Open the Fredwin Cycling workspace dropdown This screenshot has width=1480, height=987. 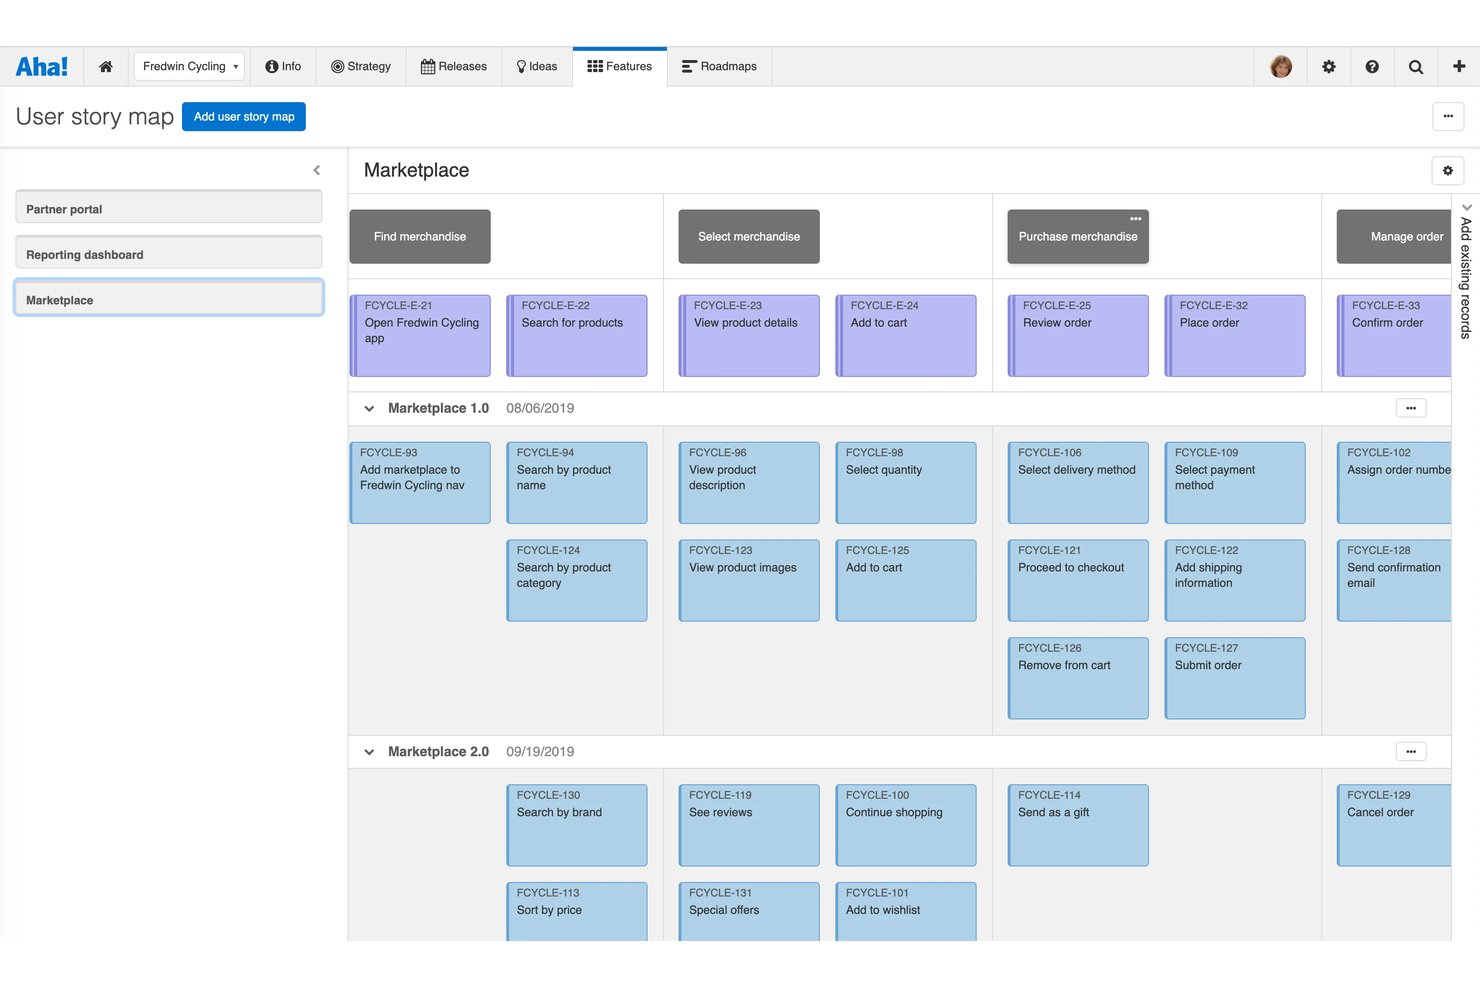coord(189,66)
